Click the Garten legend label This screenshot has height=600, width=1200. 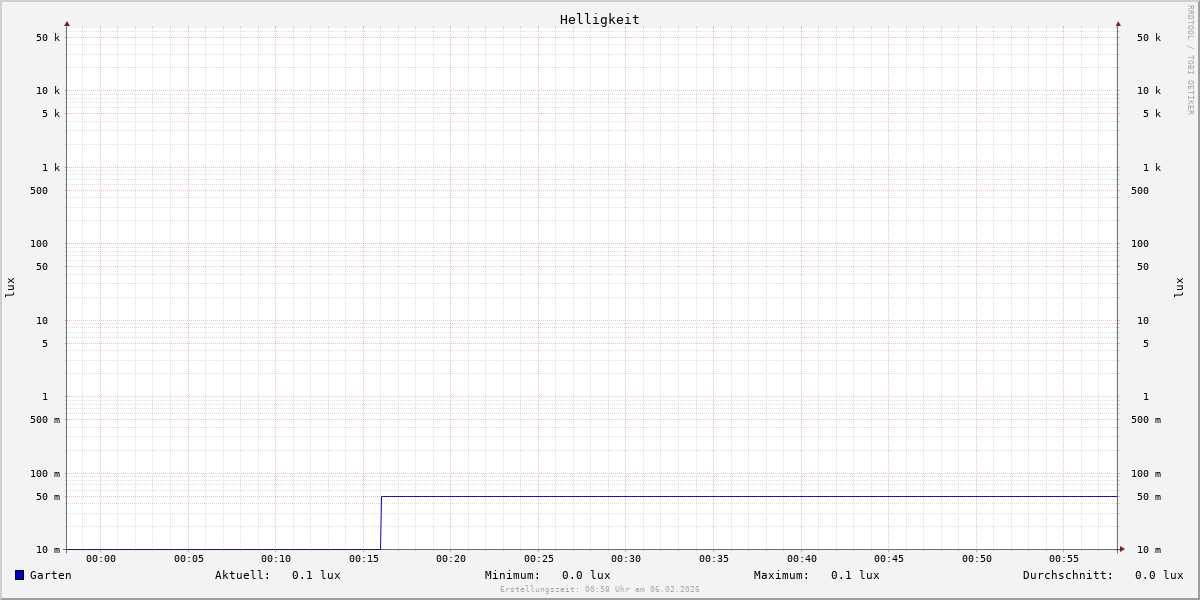coord(50,575)
